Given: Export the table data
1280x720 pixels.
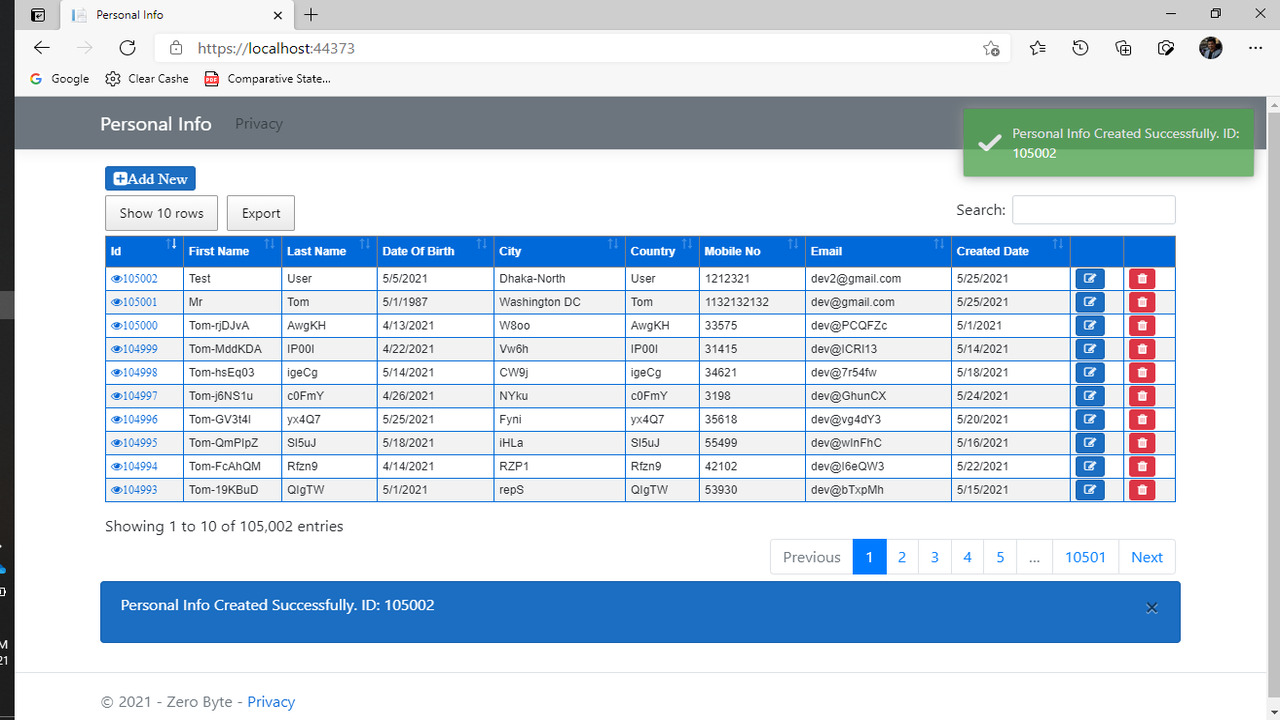Looking at the screenshot, I should 260,213.
